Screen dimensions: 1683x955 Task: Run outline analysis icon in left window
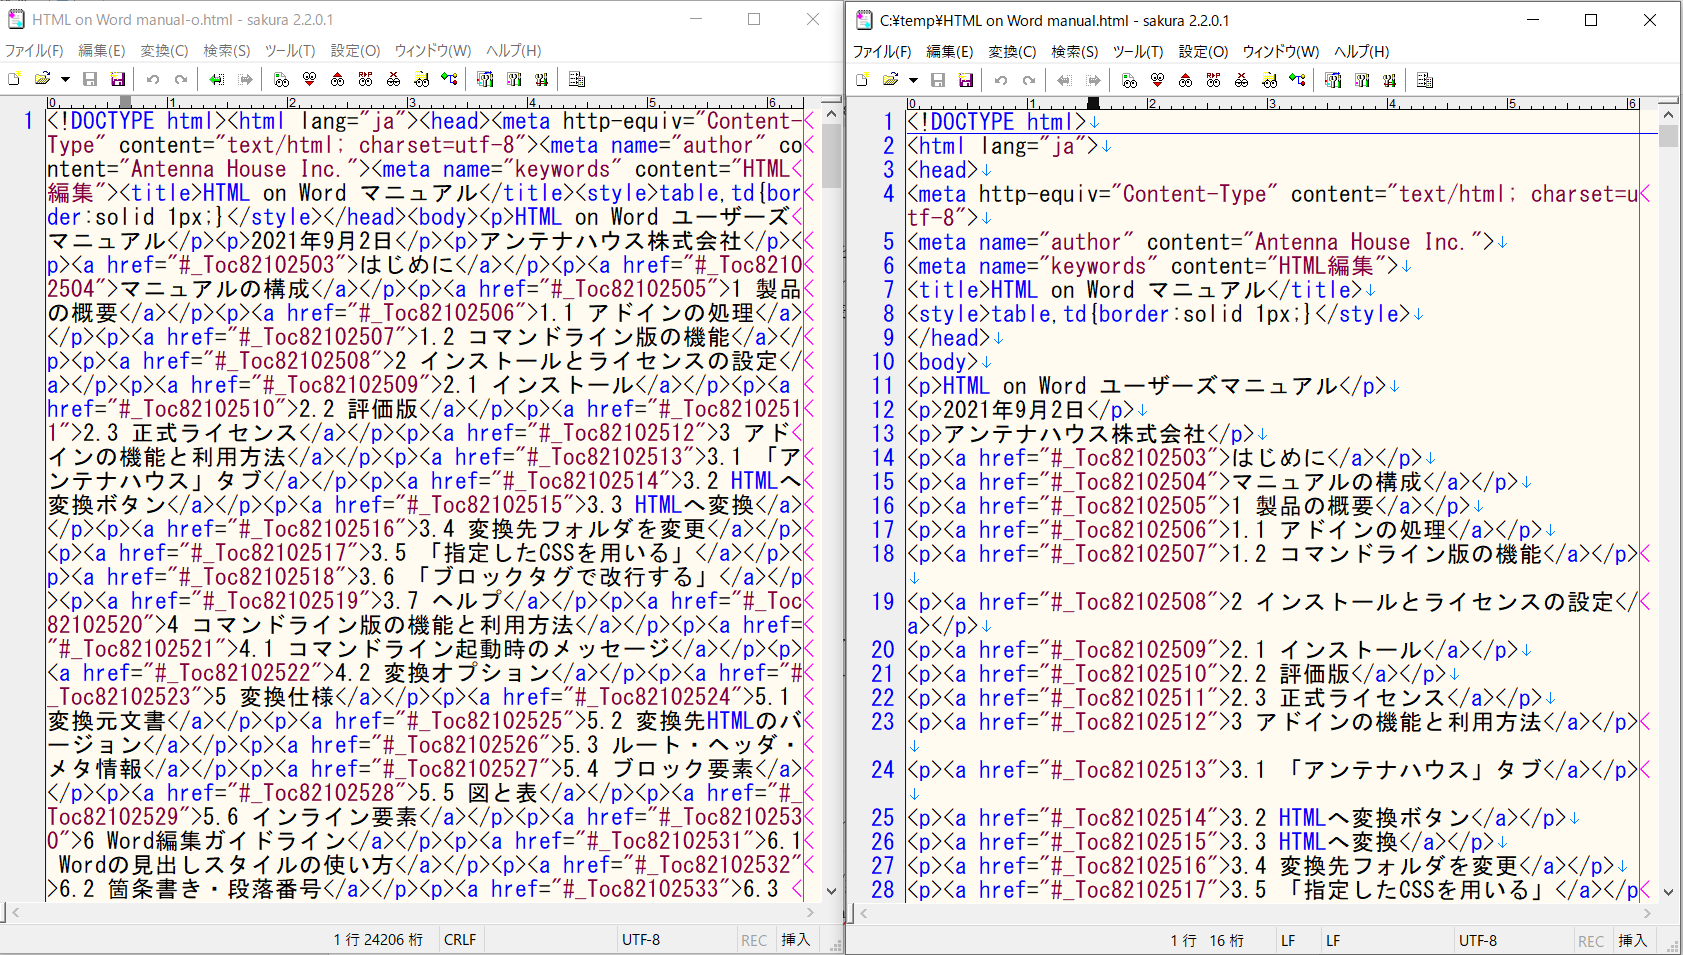[x=449, y=79]
